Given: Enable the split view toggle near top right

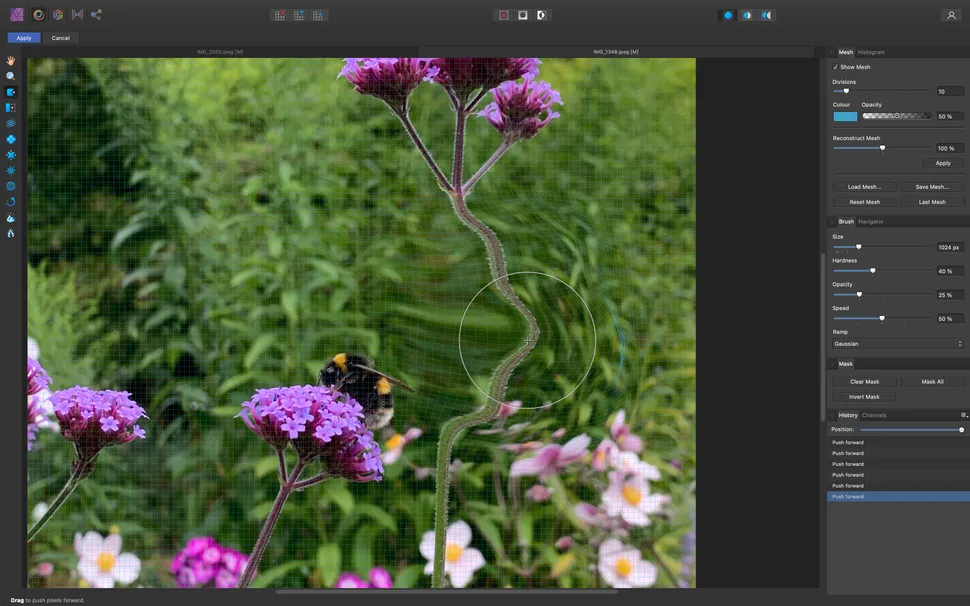Looking at the screenshot, I should tap(745, 15).
